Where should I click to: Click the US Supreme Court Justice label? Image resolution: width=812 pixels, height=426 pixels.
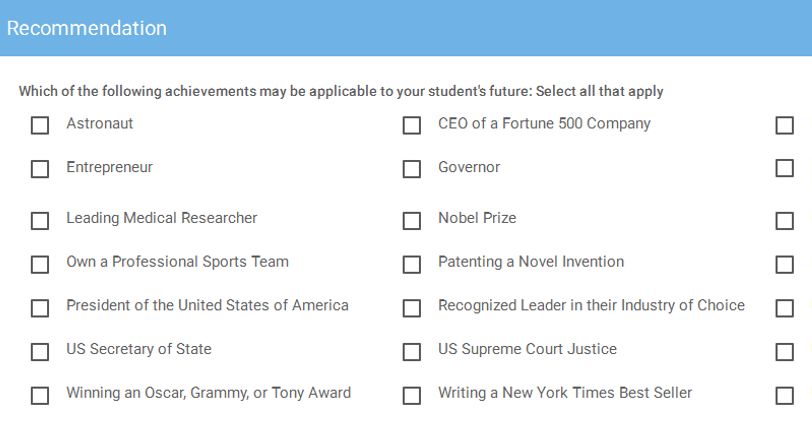coord(527,349)
